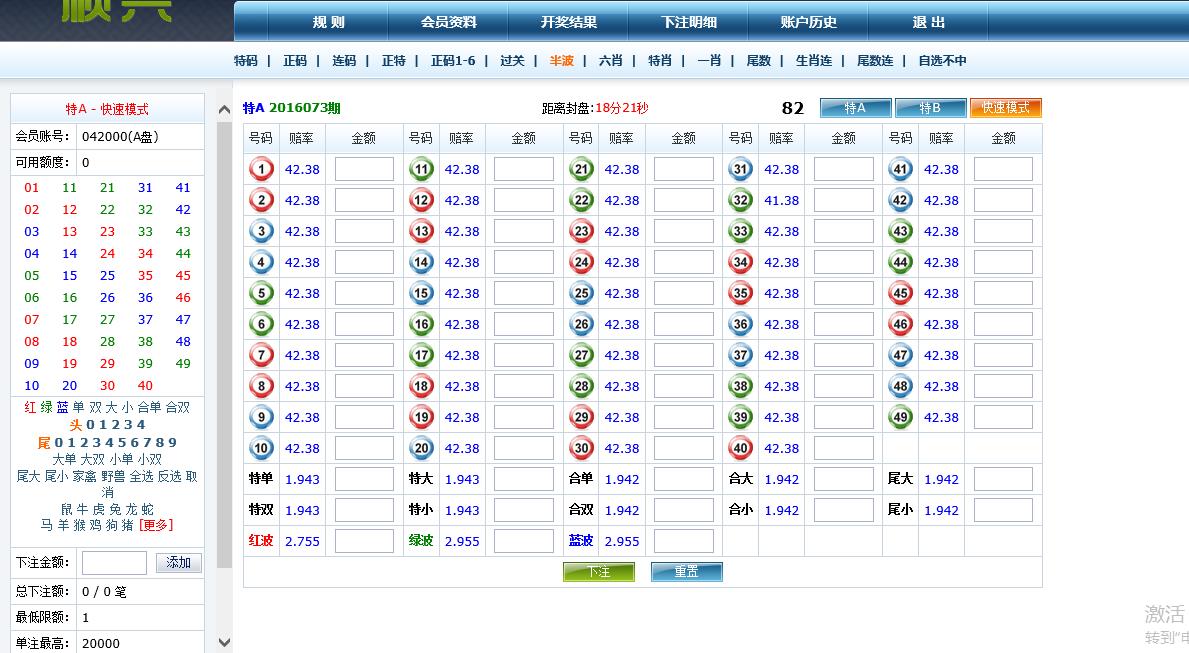The height and width of the screenshot is (653, 1189).
Task: Click the green ball number 22 icon
Action: 581,200
